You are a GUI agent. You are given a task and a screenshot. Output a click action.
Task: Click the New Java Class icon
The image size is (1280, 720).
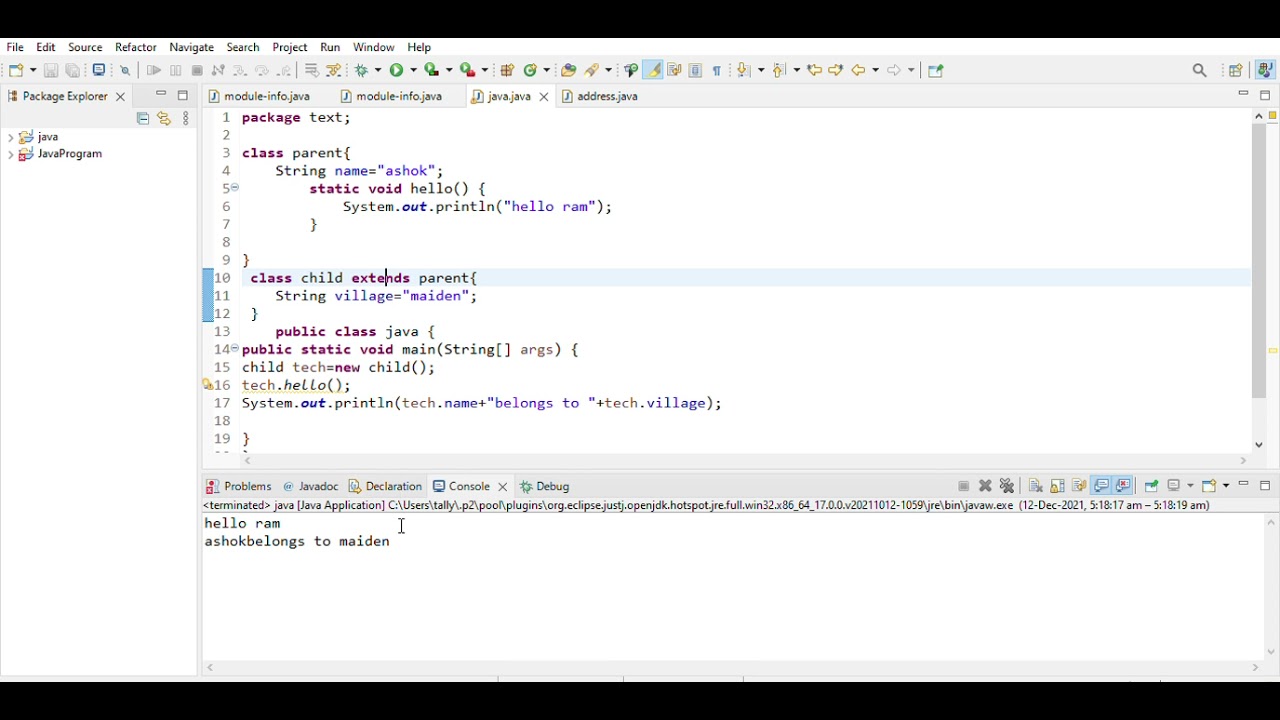(530, 70)
